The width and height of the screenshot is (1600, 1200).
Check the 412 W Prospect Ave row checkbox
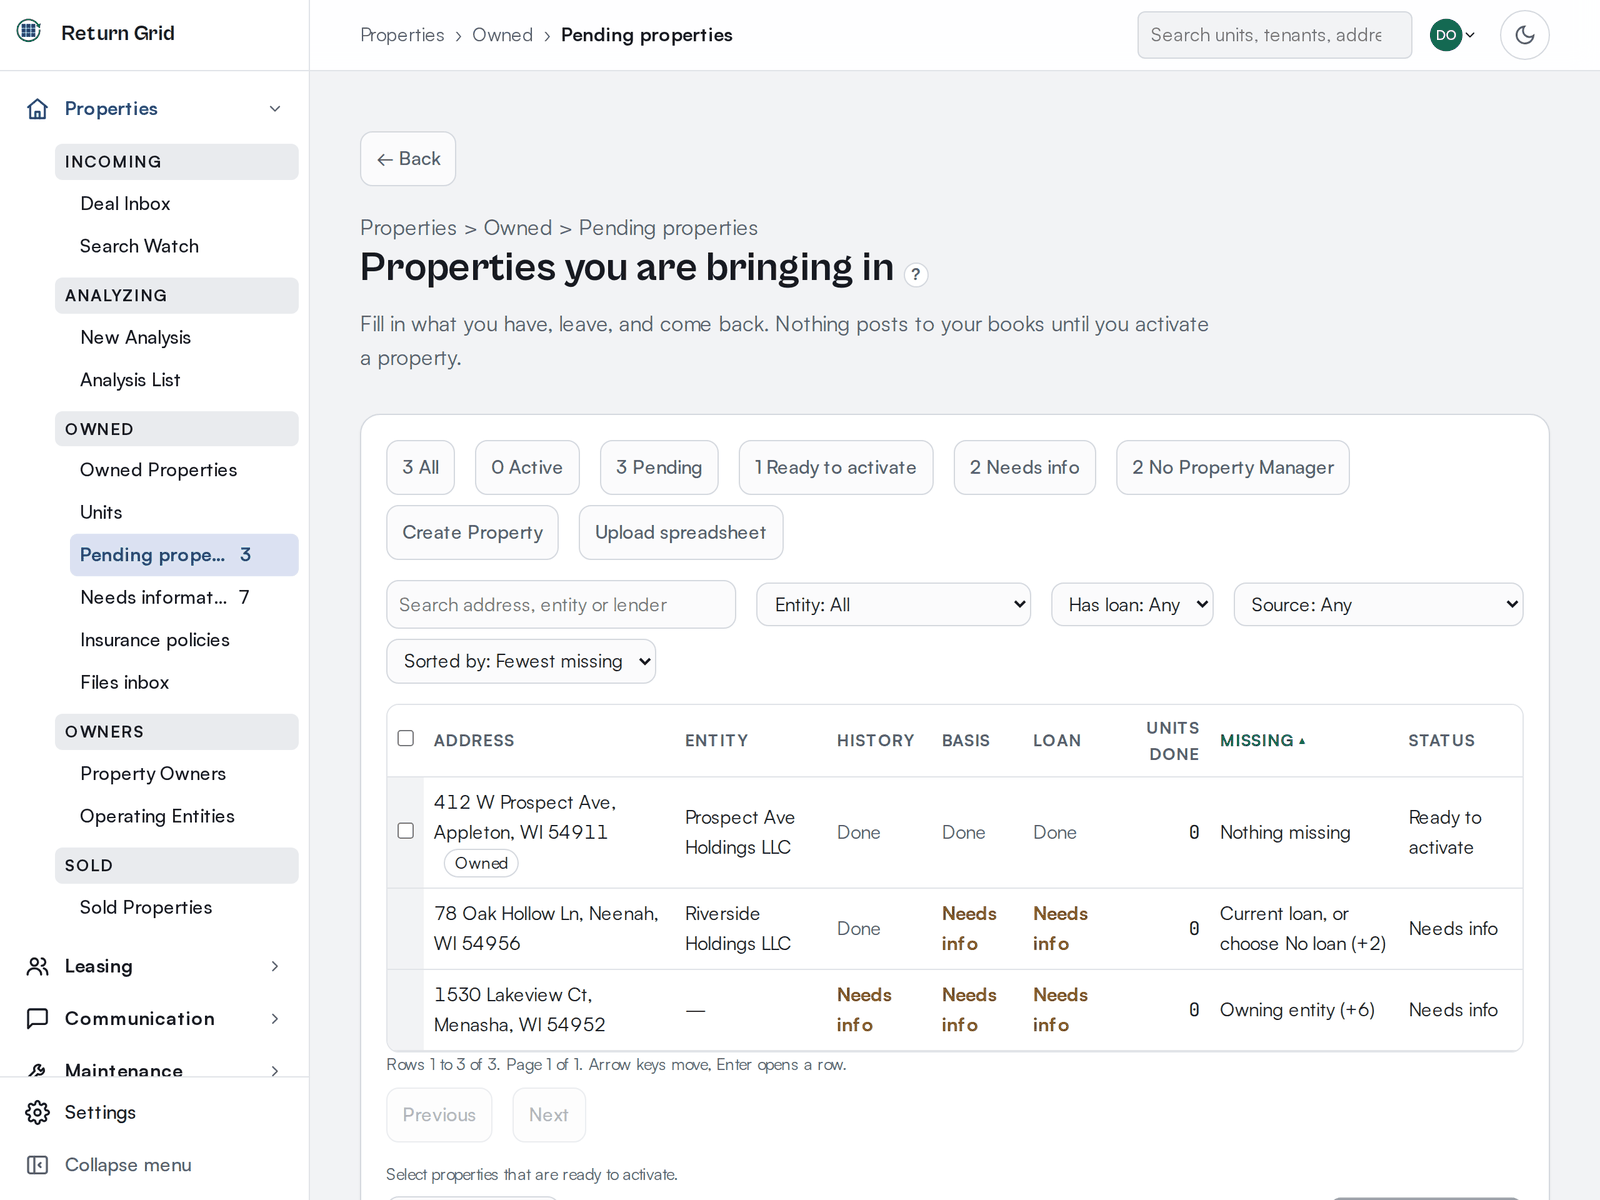pos(405,831)
